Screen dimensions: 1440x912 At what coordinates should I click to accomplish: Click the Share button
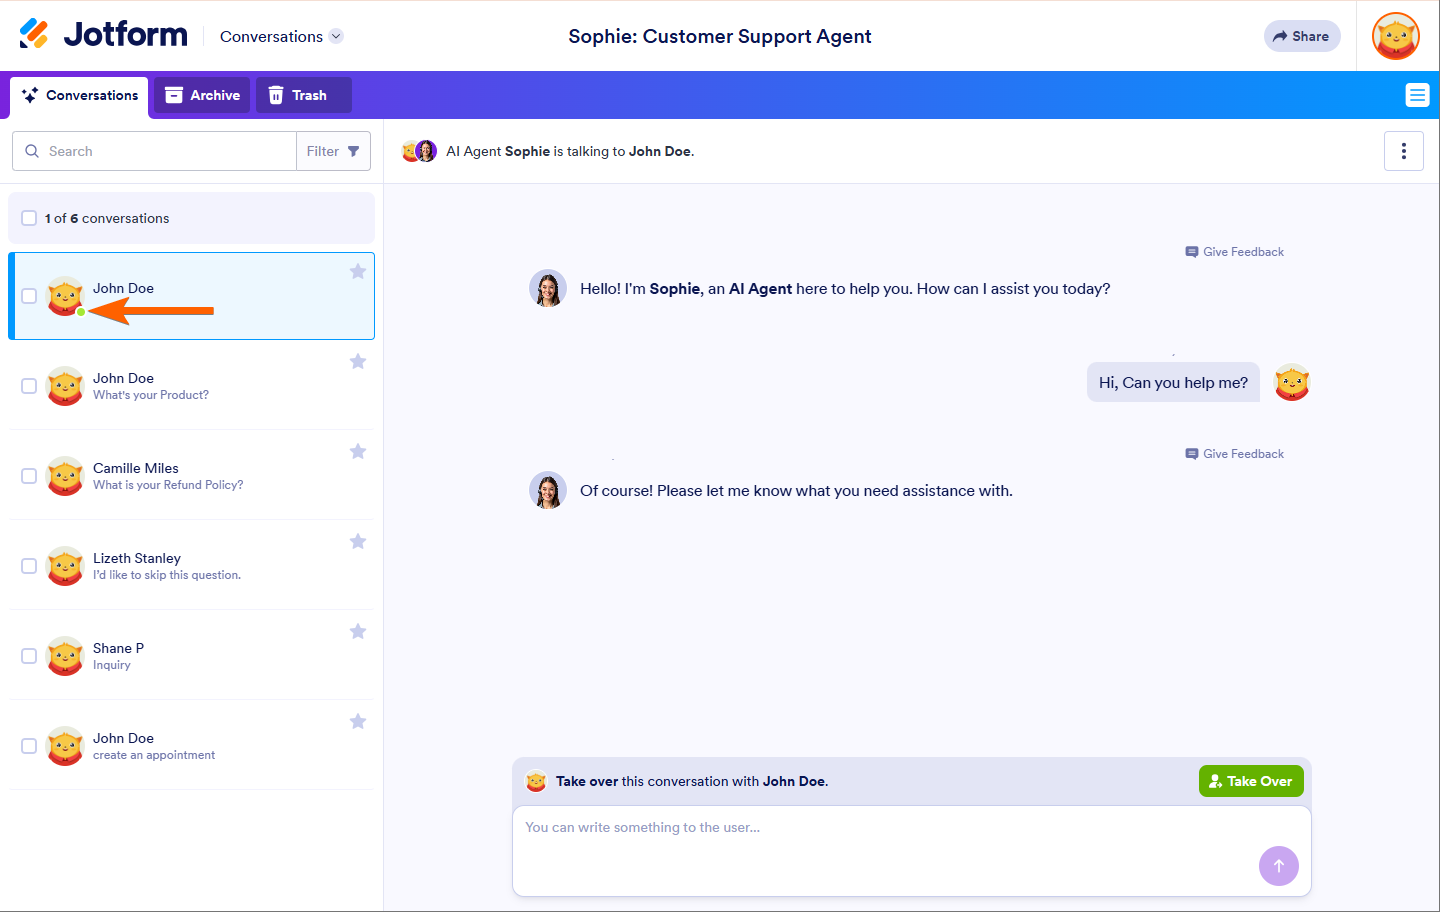pyautogui.click(x=1301, y=36)
